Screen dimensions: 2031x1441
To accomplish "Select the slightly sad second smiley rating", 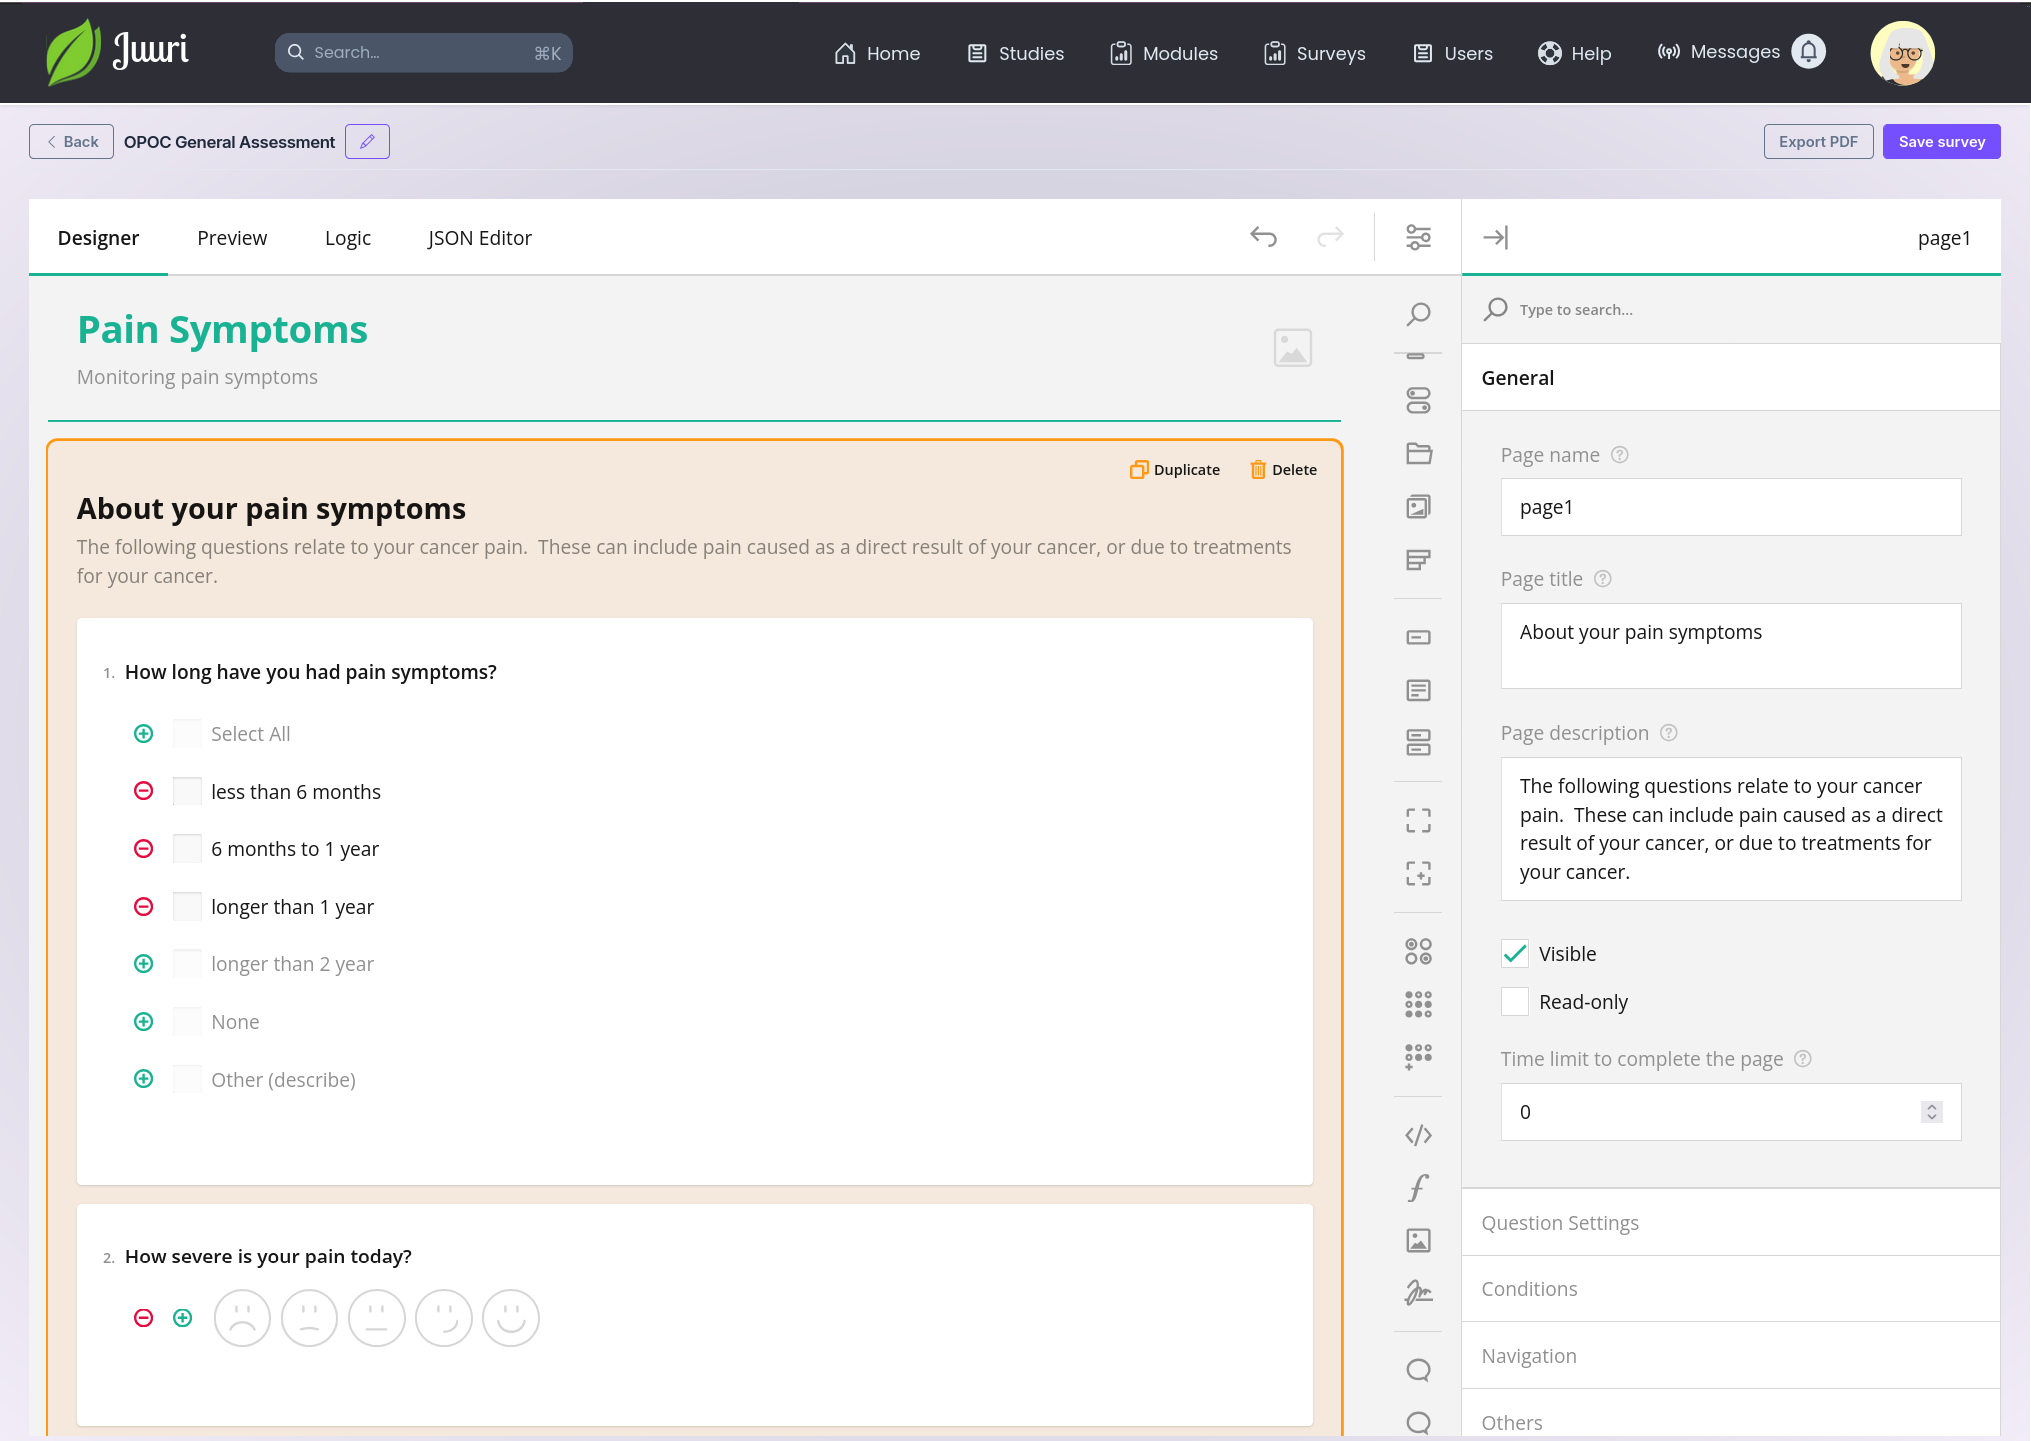I will [309, 1318].
